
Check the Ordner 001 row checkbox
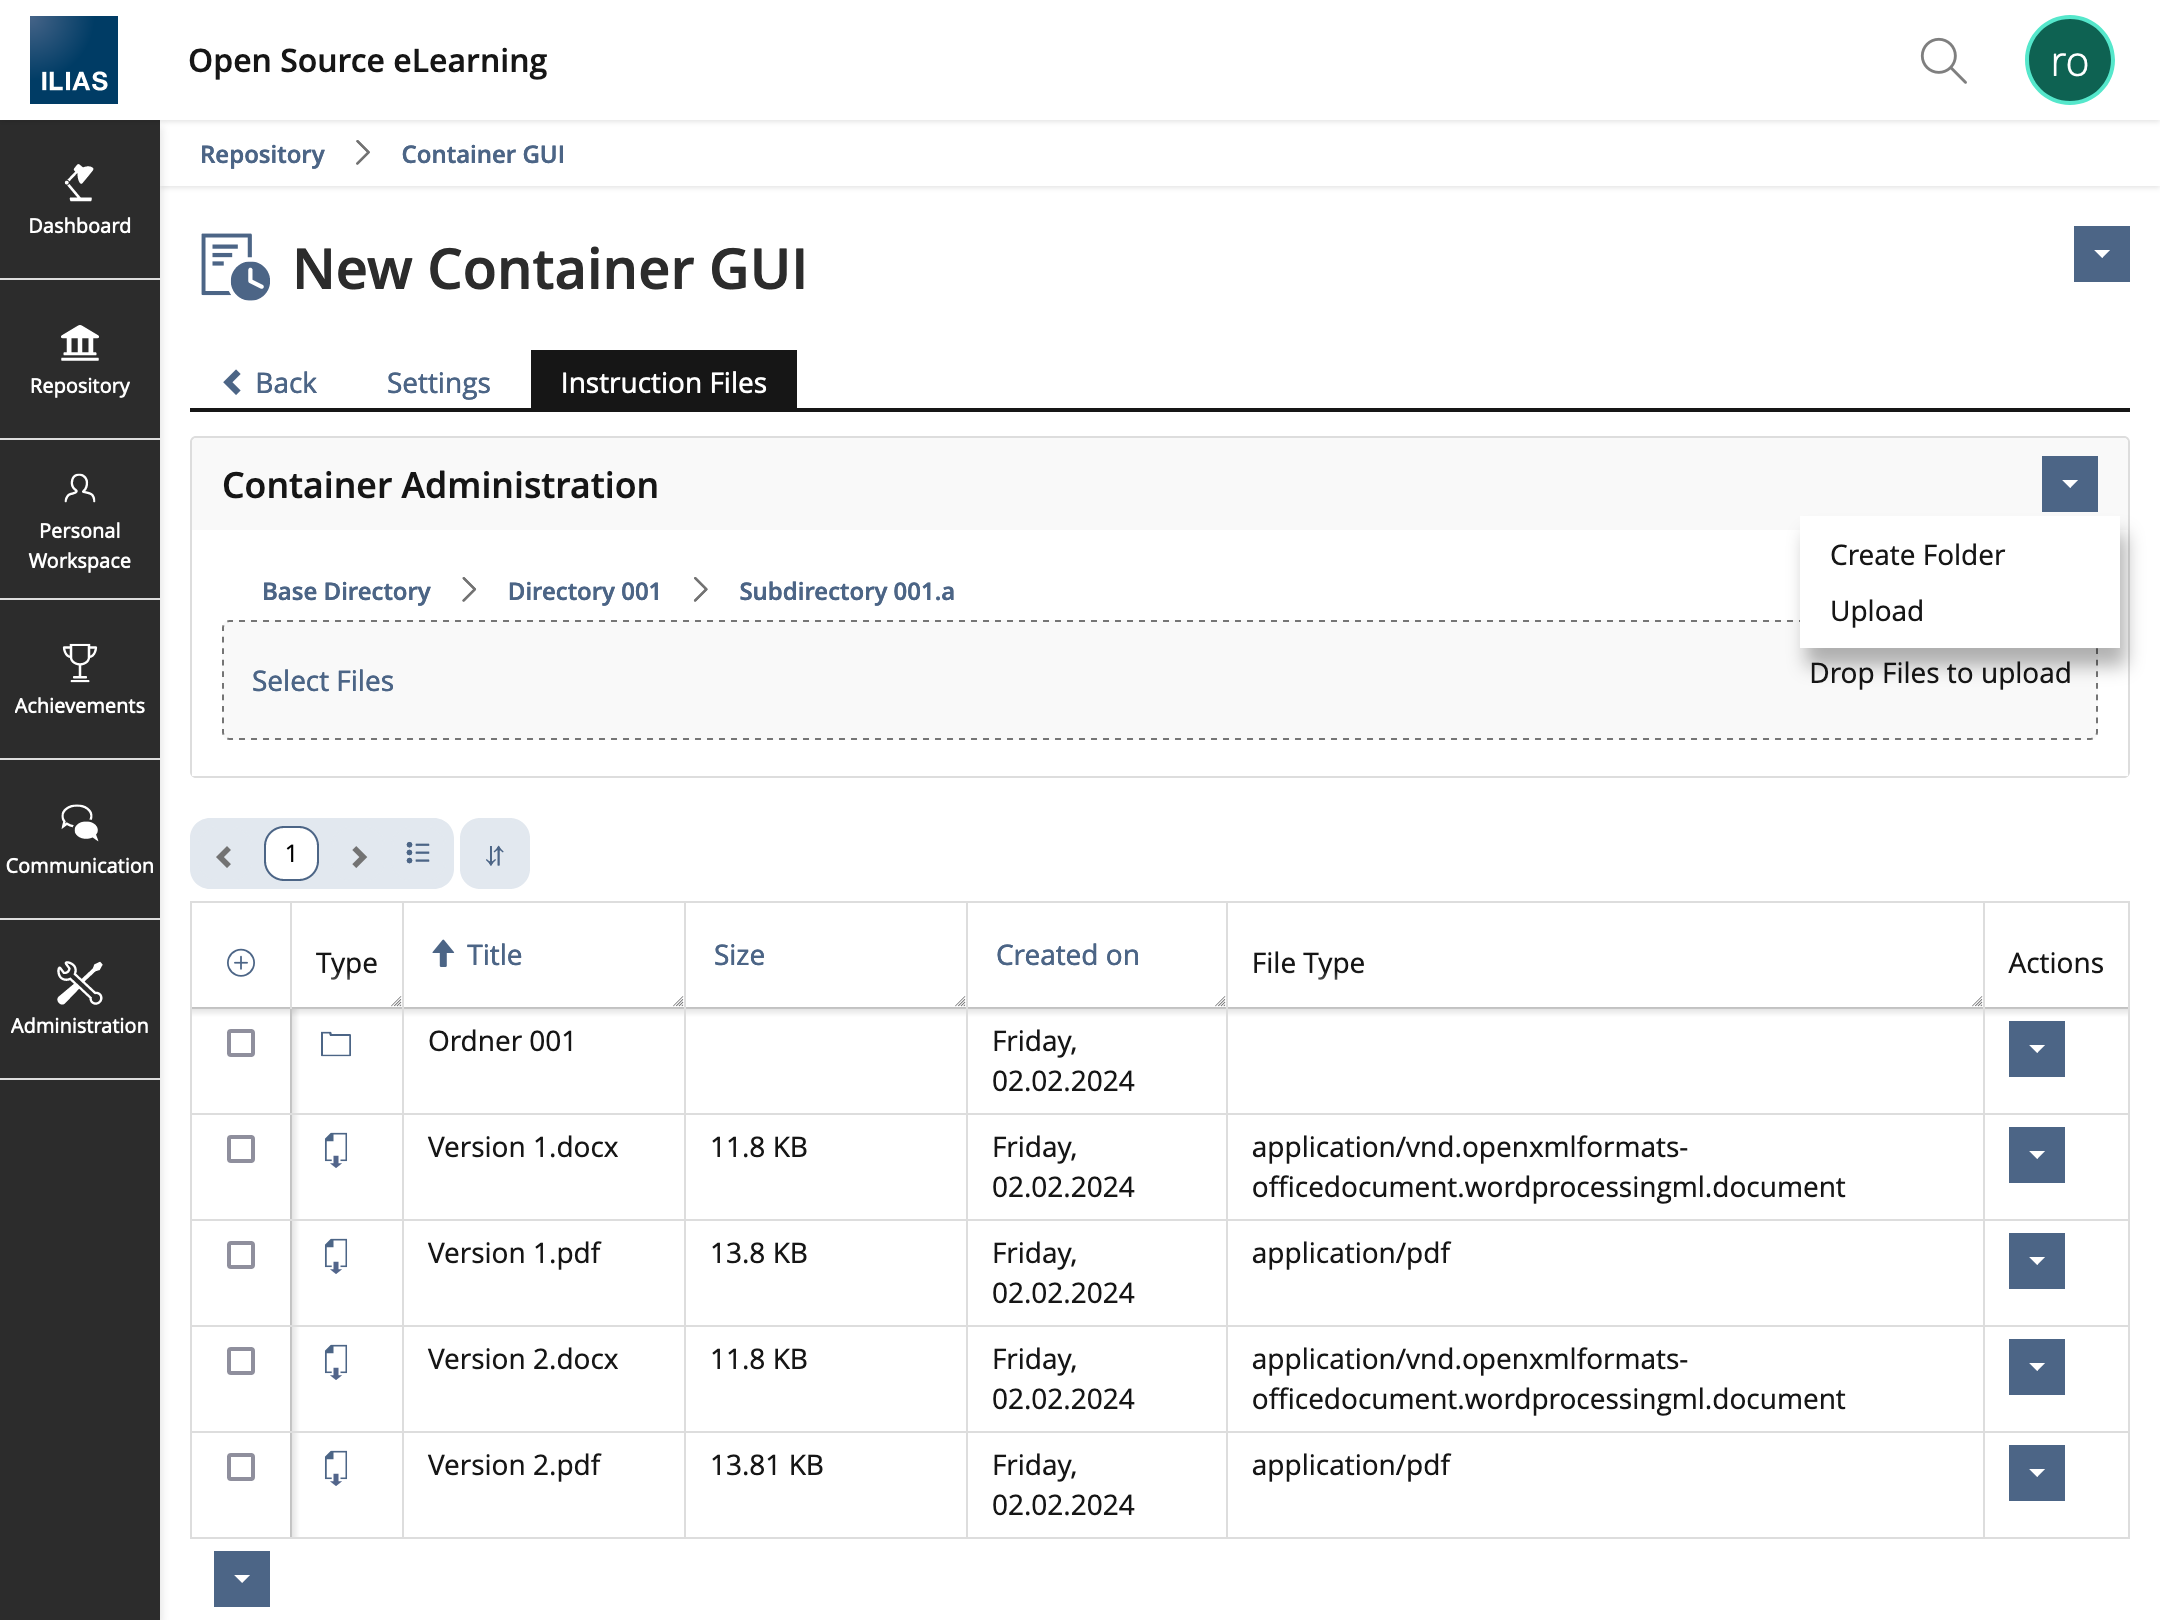point(241,1043)
